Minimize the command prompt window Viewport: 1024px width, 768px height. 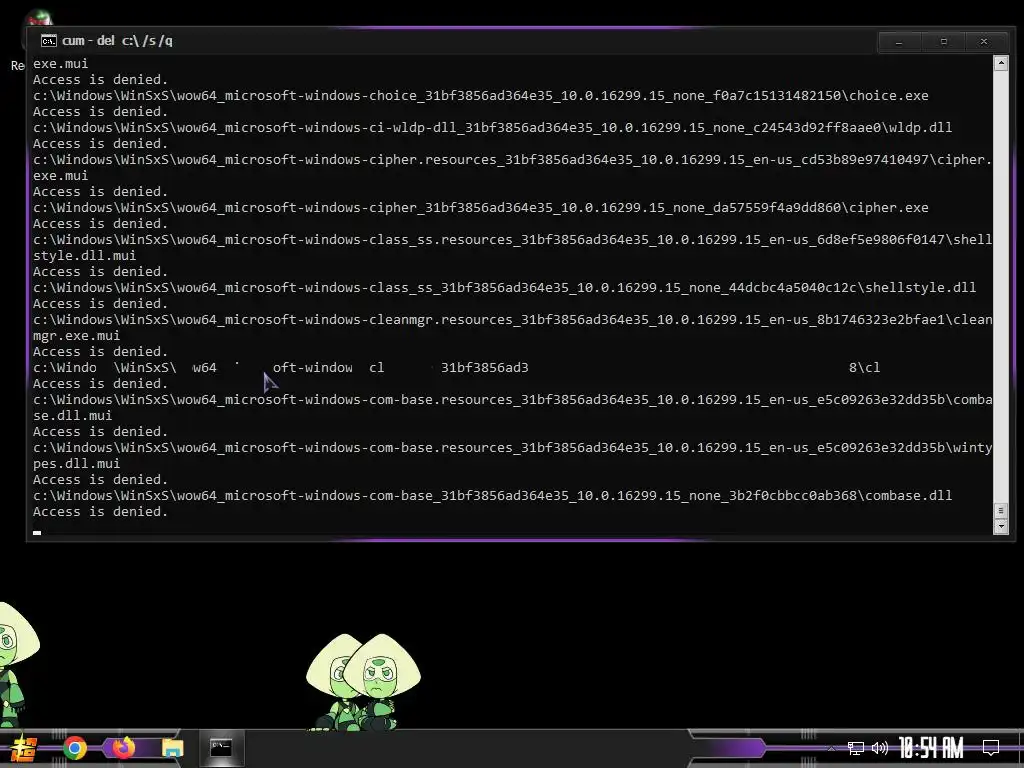click(x=899, y=42)
